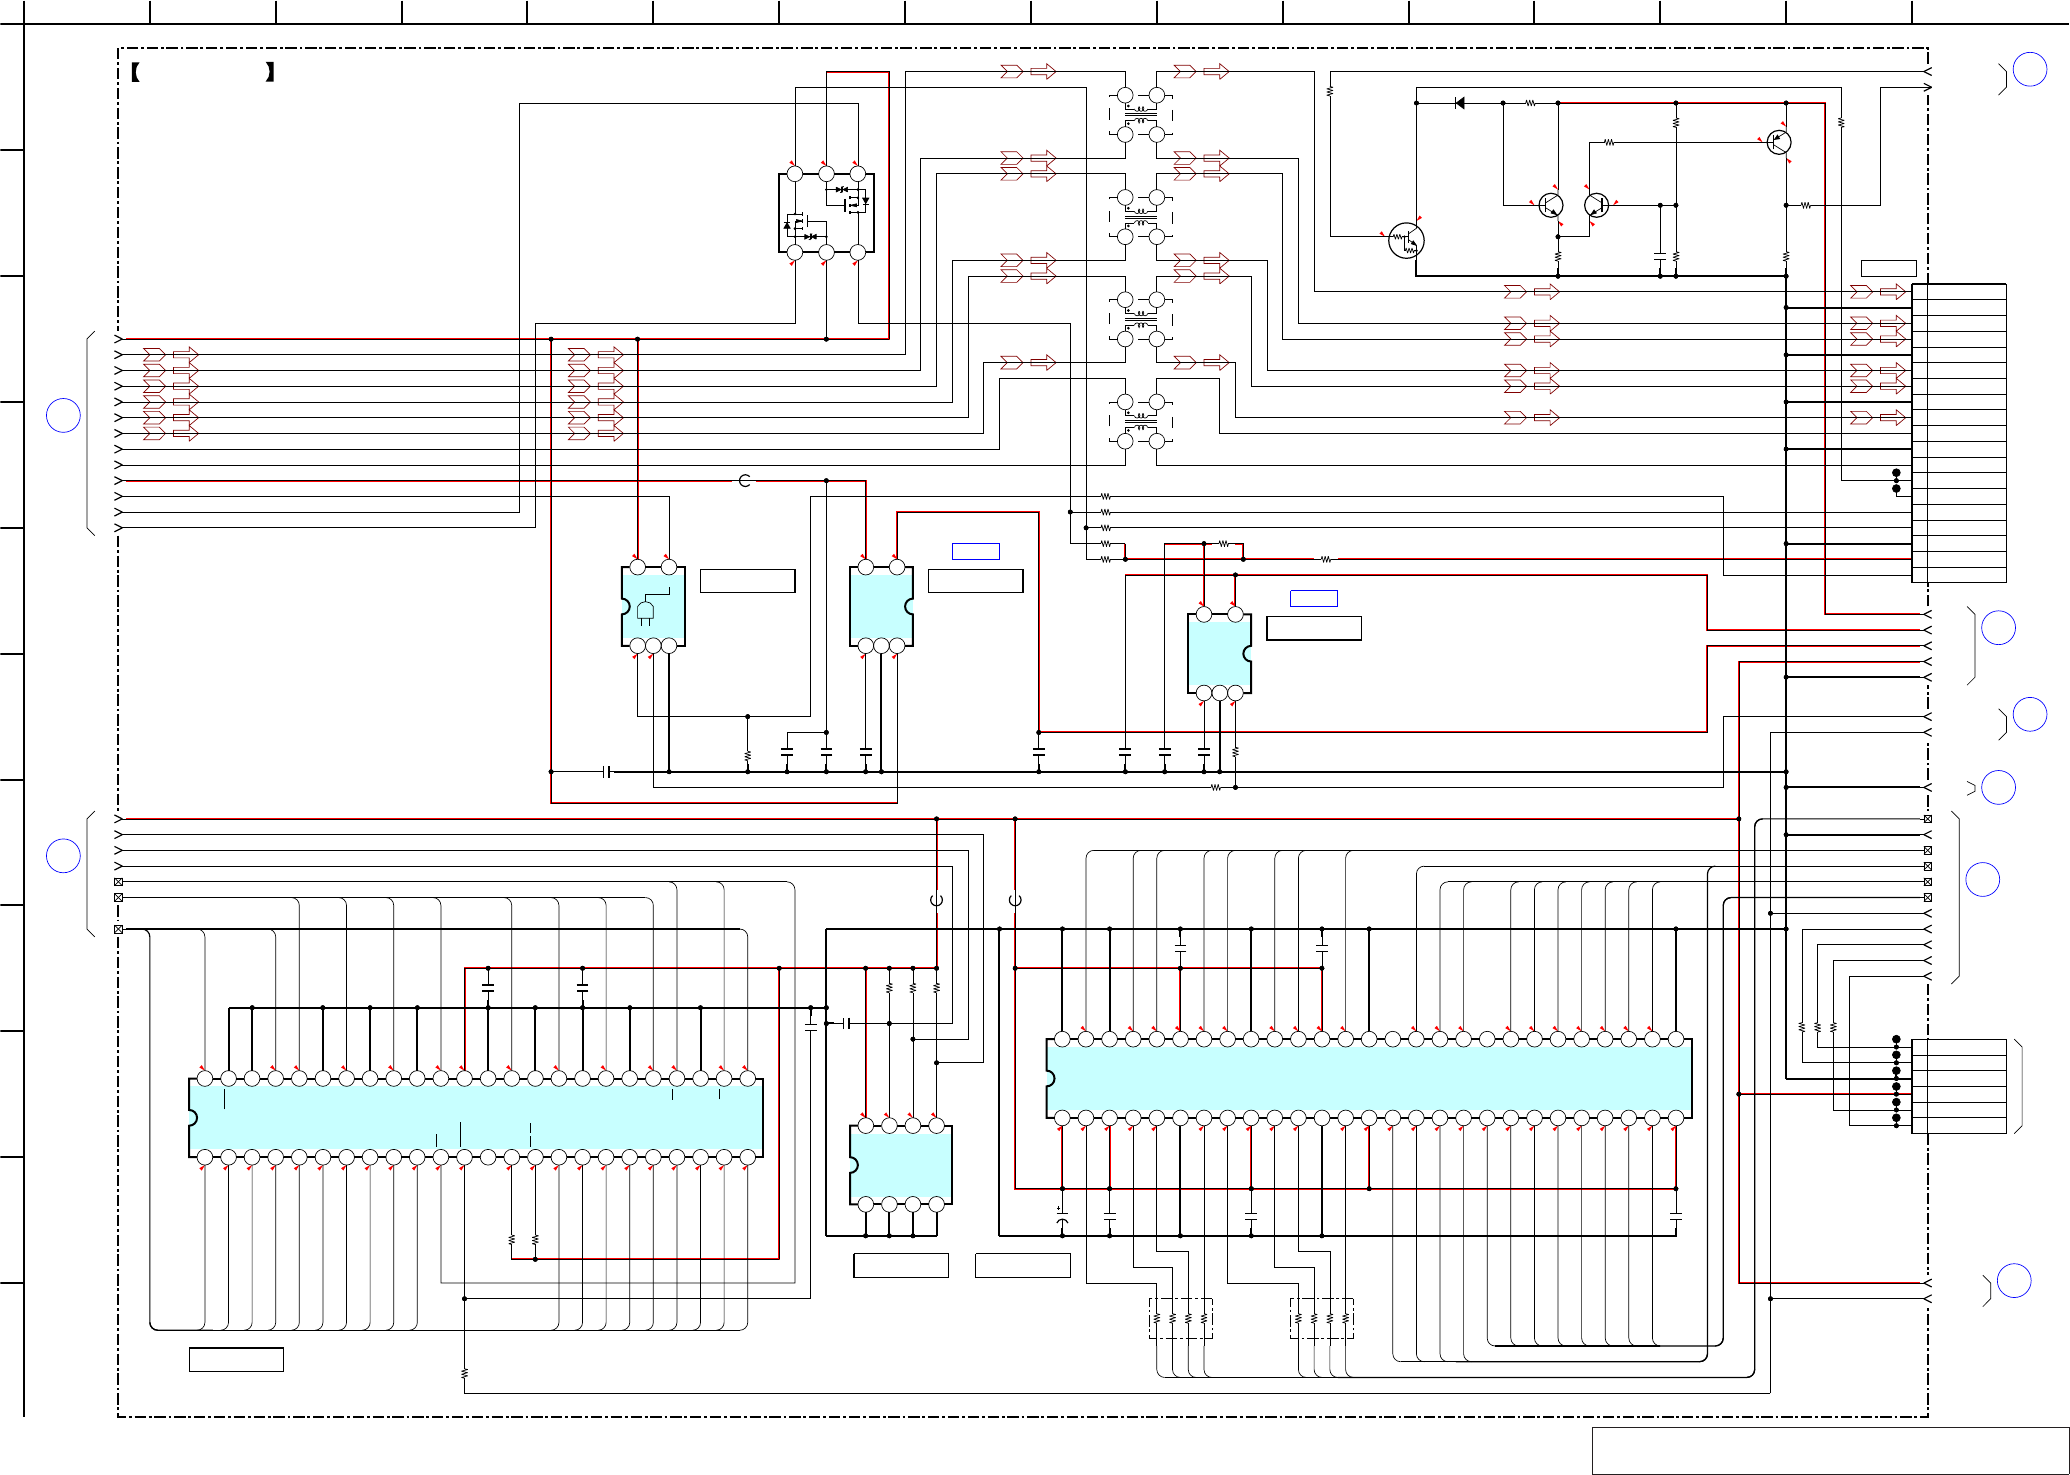The width and height of the screenshot is (2070, 1475).
Task: Click the lower blue circle on the left edge
Action: coord(63,856)
